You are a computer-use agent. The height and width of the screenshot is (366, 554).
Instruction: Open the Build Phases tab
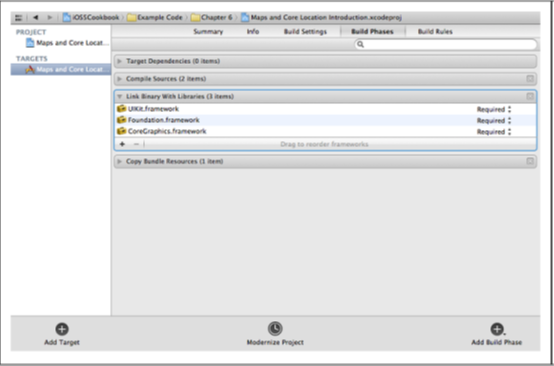coord(372,31)
